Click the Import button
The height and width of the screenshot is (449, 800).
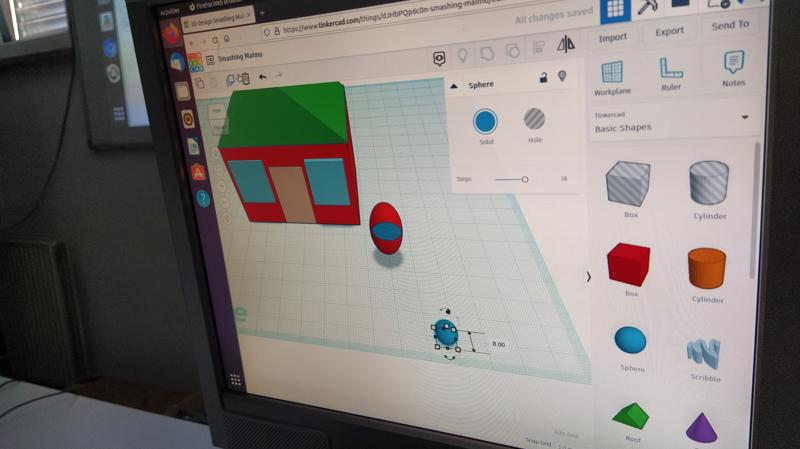coord(612,38)
